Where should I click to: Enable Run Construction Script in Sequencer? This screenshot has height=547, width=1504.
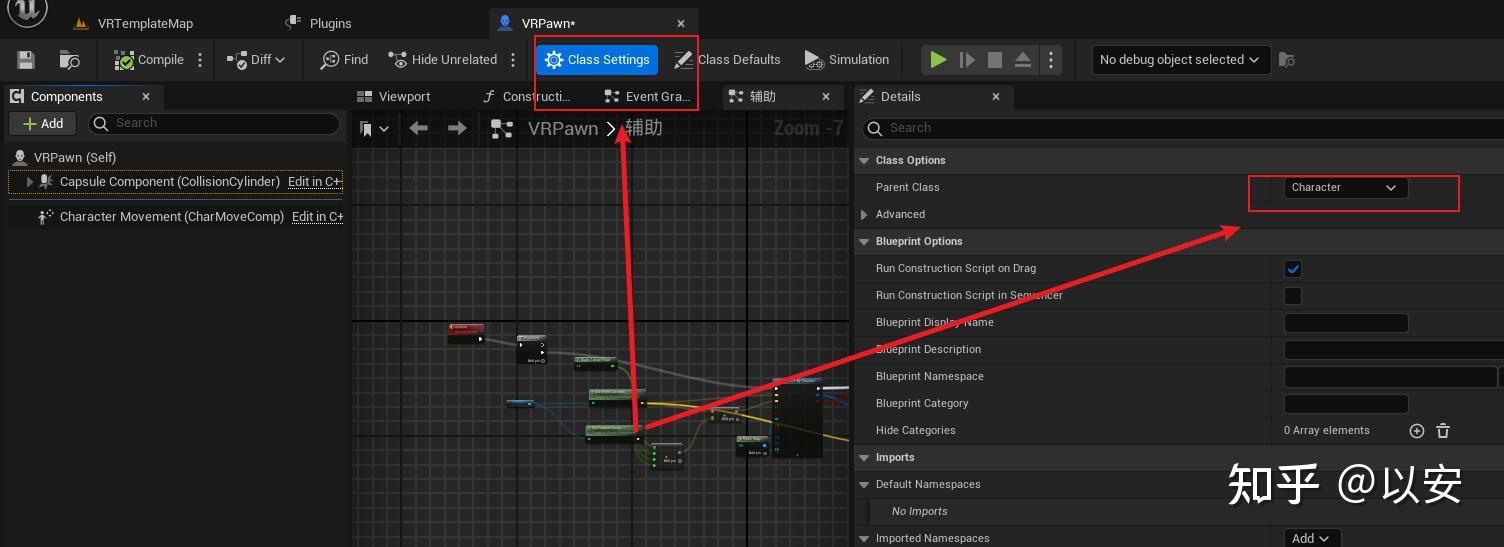(x=1293, y=296)
